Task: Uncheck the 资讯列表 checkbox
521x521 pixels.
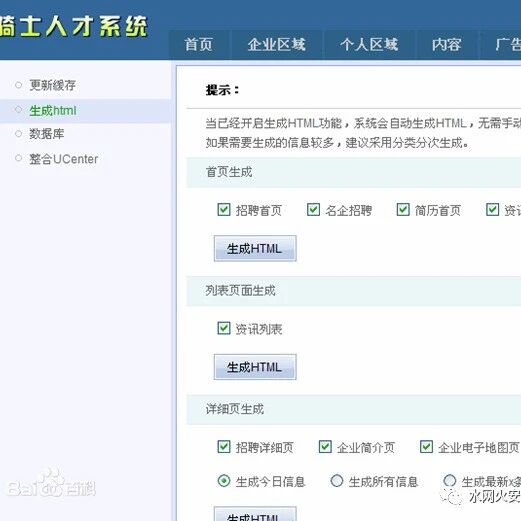Action: click(224, 328)
